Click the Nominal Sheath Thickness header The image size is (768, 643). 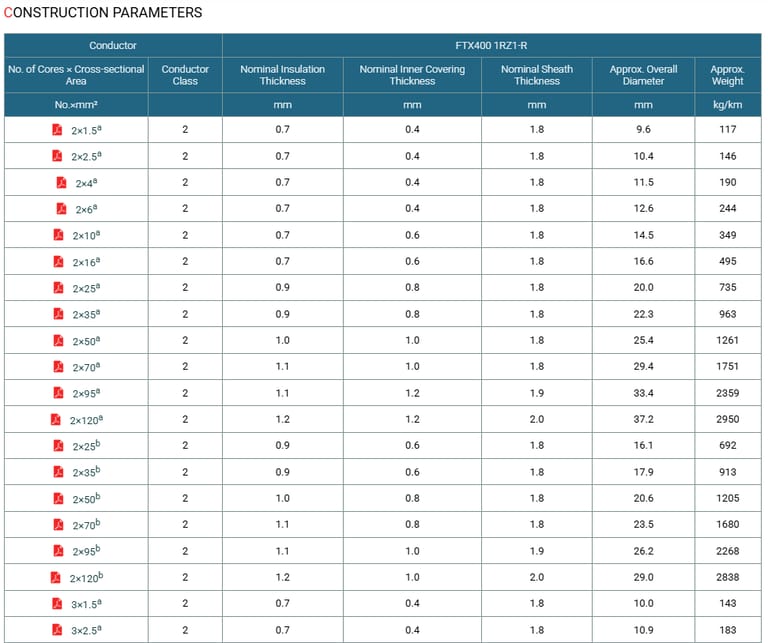pos(537,75)
